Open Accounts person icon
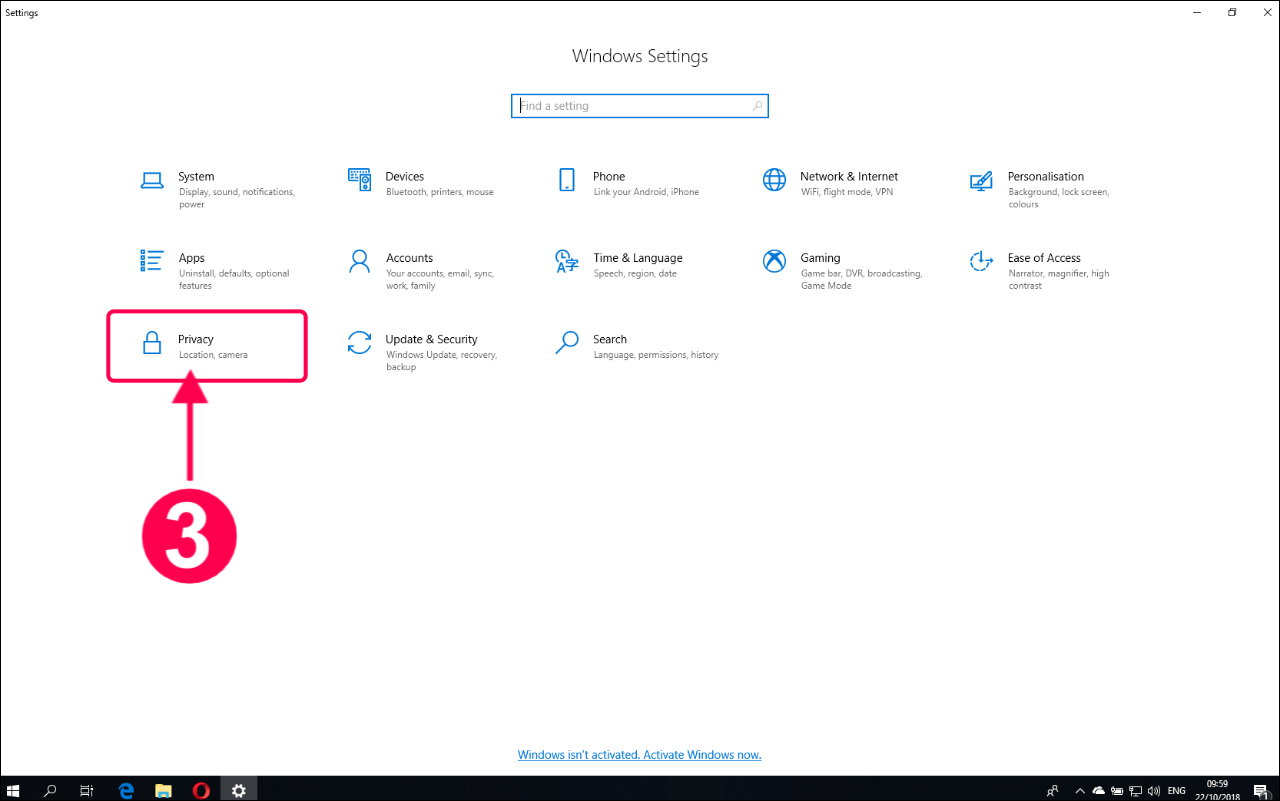This screenshot has height=801, width=1280. 359,261
